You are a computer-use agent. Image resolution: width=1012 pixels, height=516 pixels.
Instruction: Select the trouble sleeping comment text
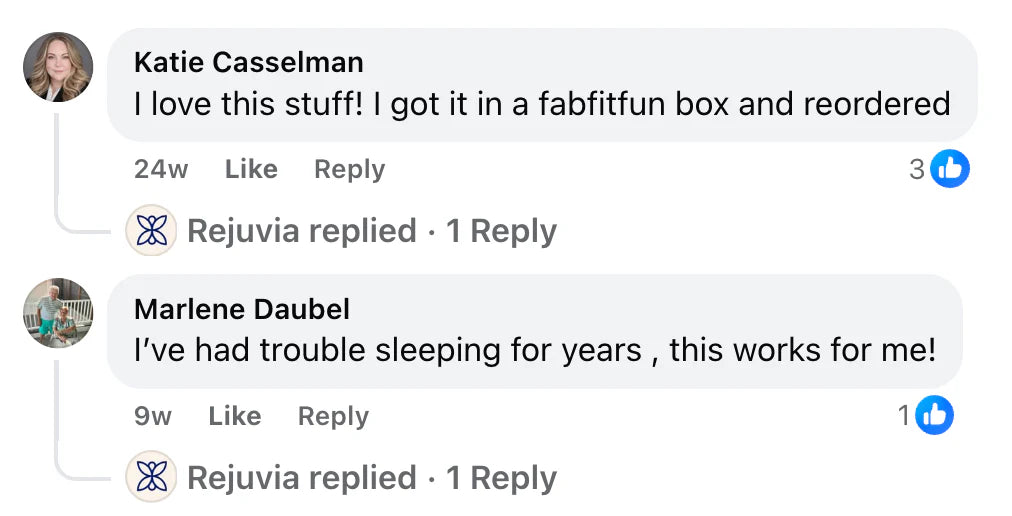pyautogui.click(x=535, y=351)
